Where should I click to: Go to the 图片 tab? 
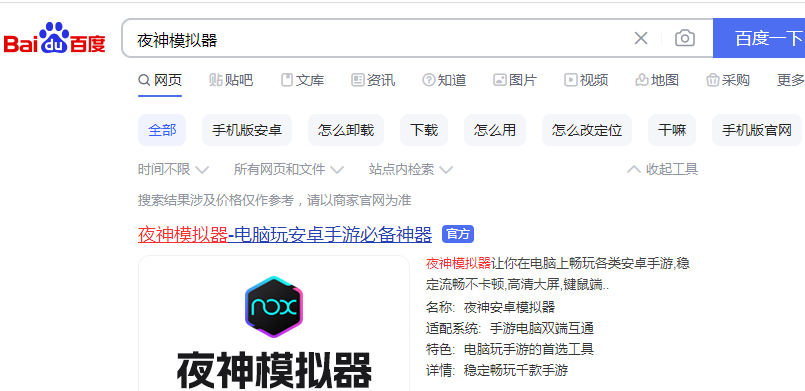tap(515, 80)
